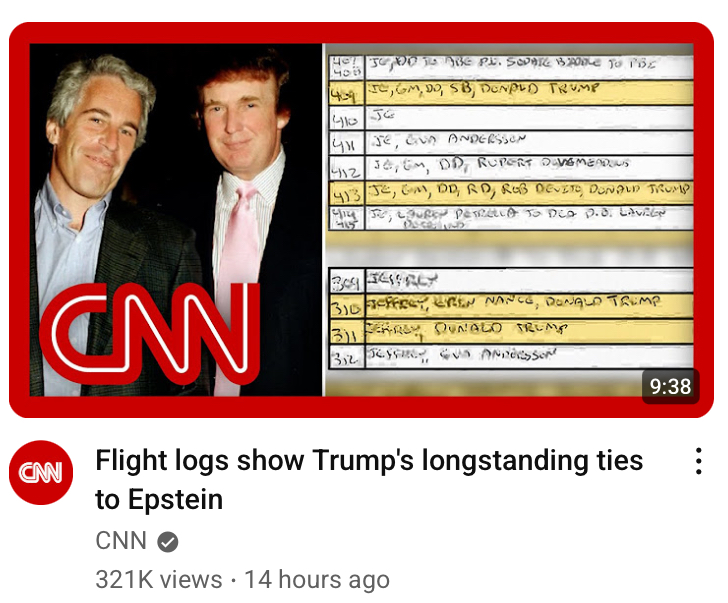Click flight log row 412 with Rupert
This screenshot has height=603, width=728.
pyautogui.click(x=511, y=168)
